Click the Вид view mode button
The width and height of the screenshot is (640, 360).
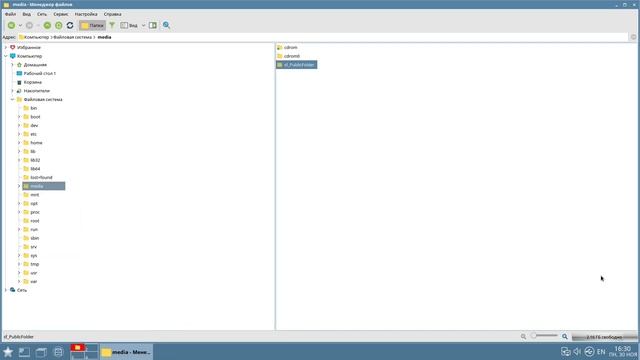[129, 25]
